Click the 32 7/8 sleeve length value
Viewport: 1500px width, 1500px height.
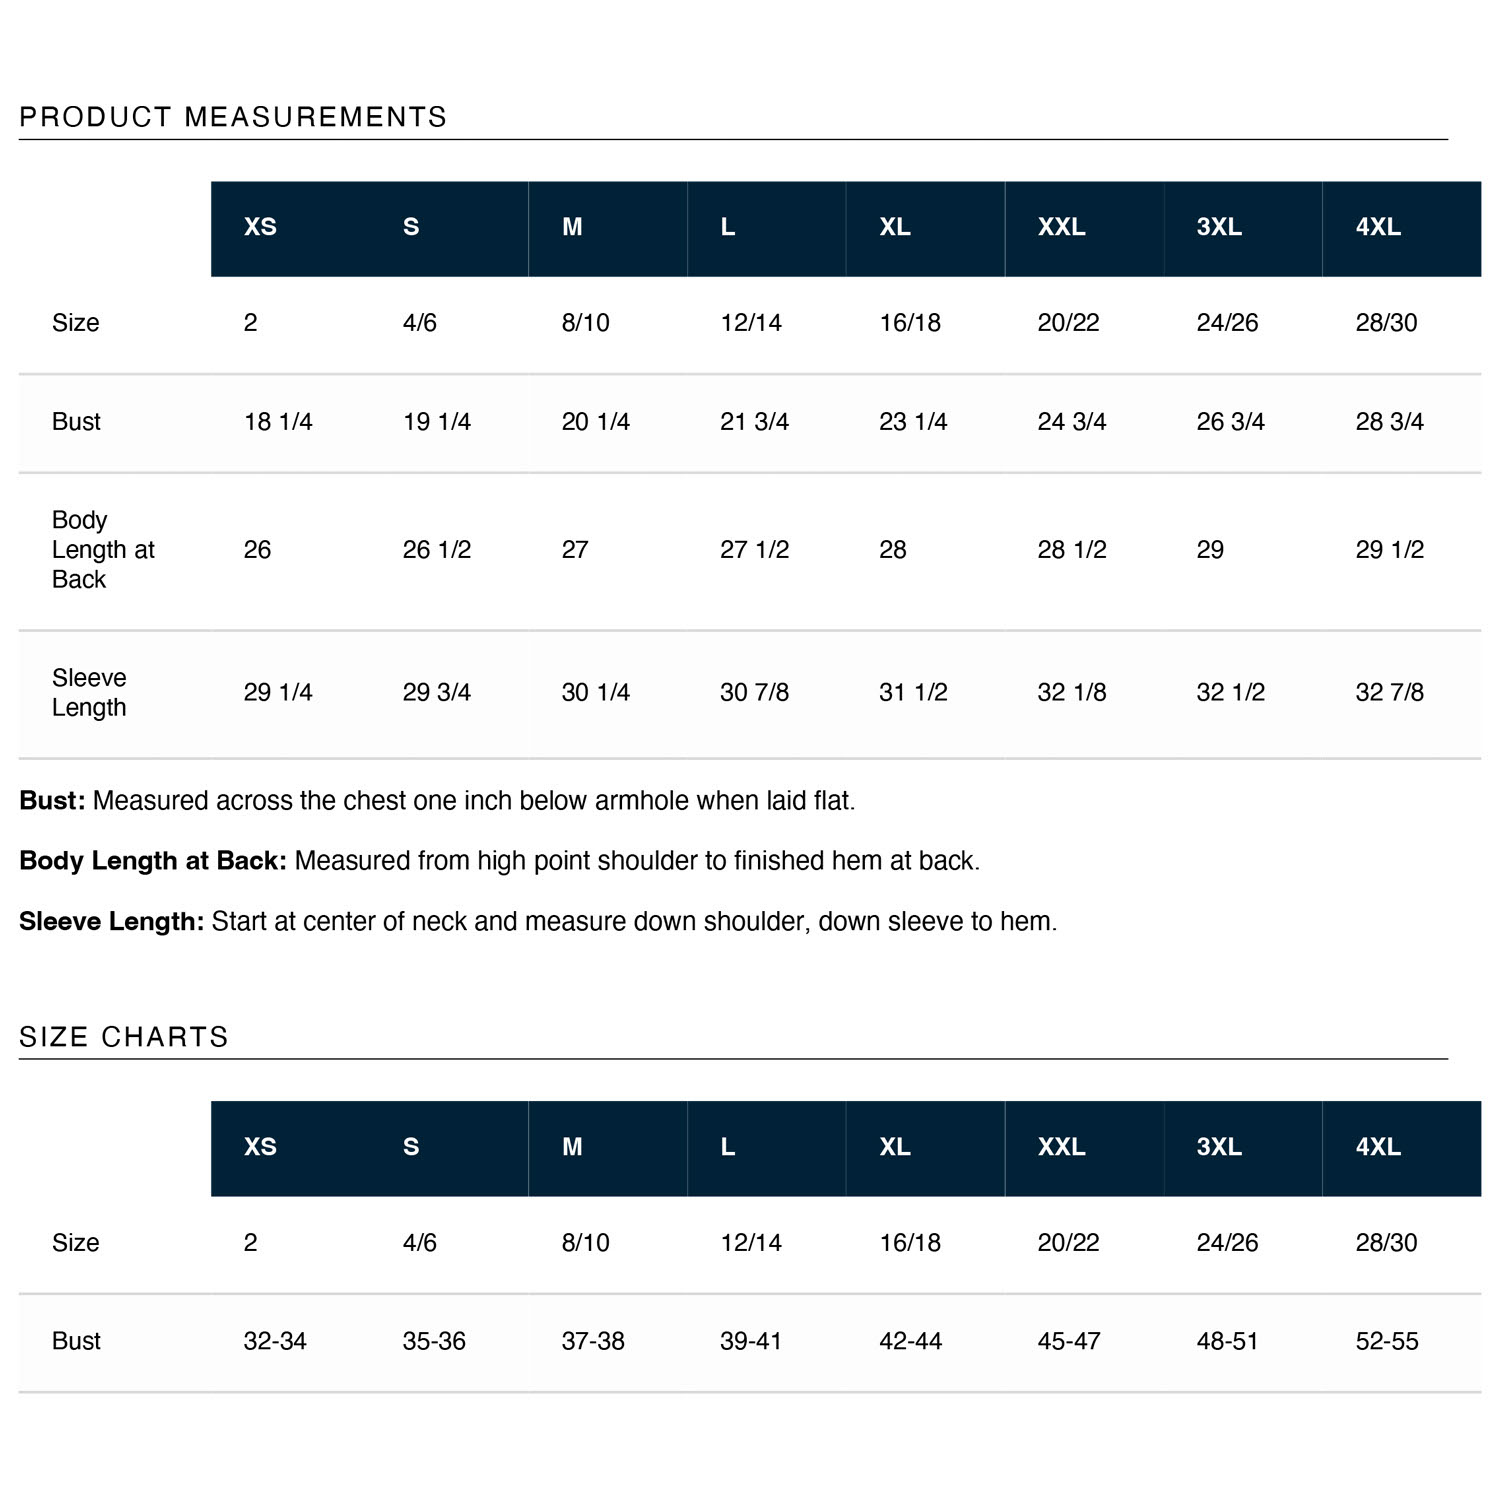point(1389,692)
